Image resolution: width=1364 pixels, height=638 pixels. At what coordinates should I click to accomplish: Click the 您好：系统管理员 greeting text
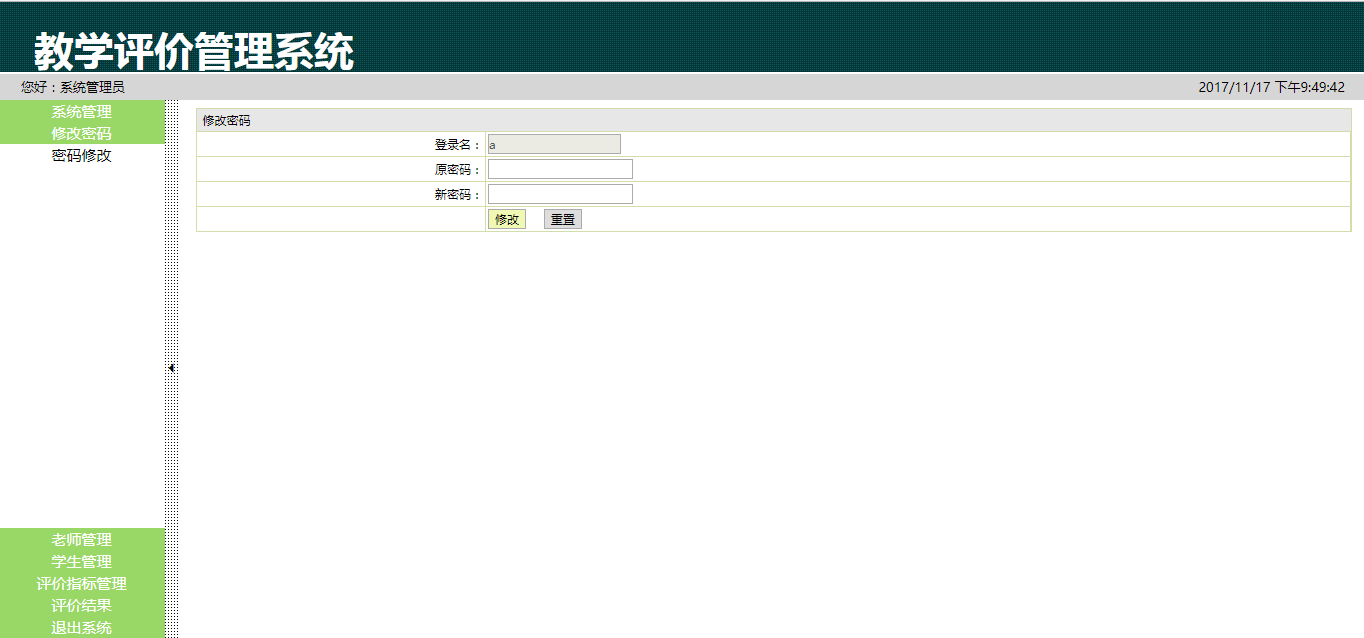coord(73,87)
